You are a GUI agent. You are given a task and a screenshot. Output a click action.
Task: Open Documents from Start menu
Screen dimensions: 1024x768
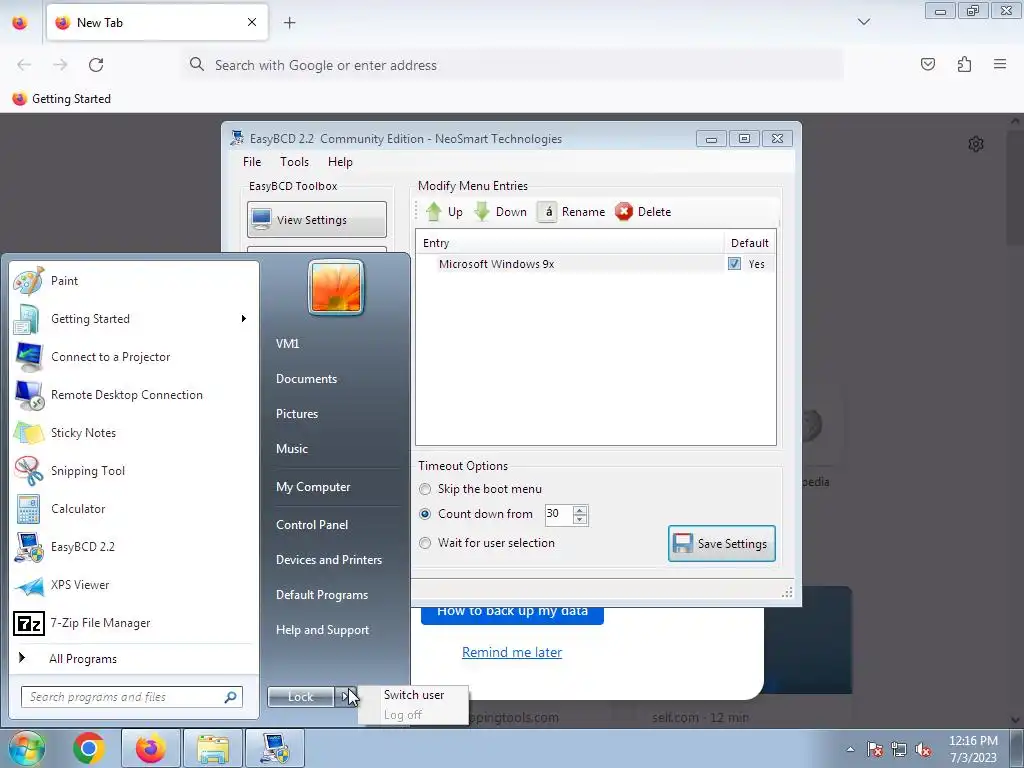306,379
